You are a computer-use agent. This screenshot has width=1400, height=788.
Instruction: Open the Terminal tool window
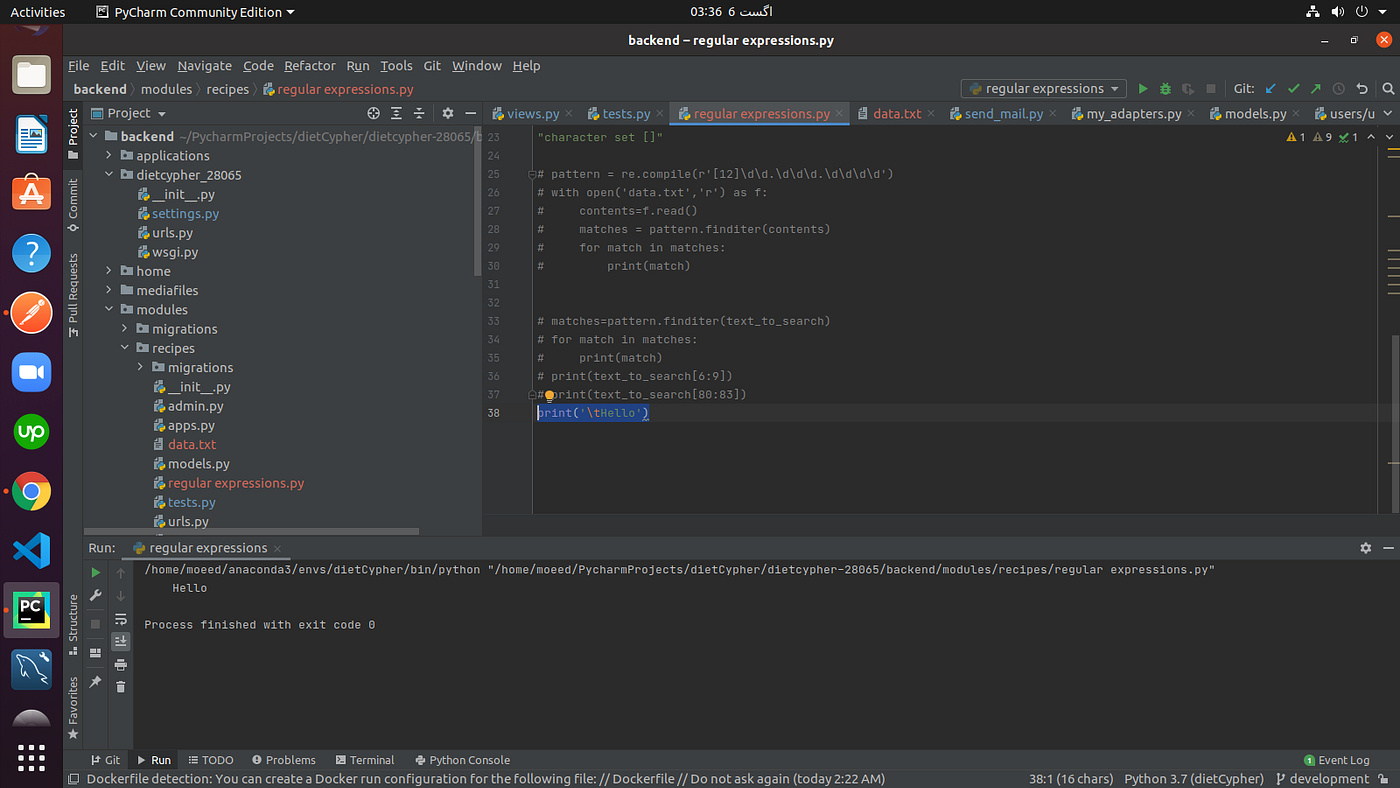point(365,760)
